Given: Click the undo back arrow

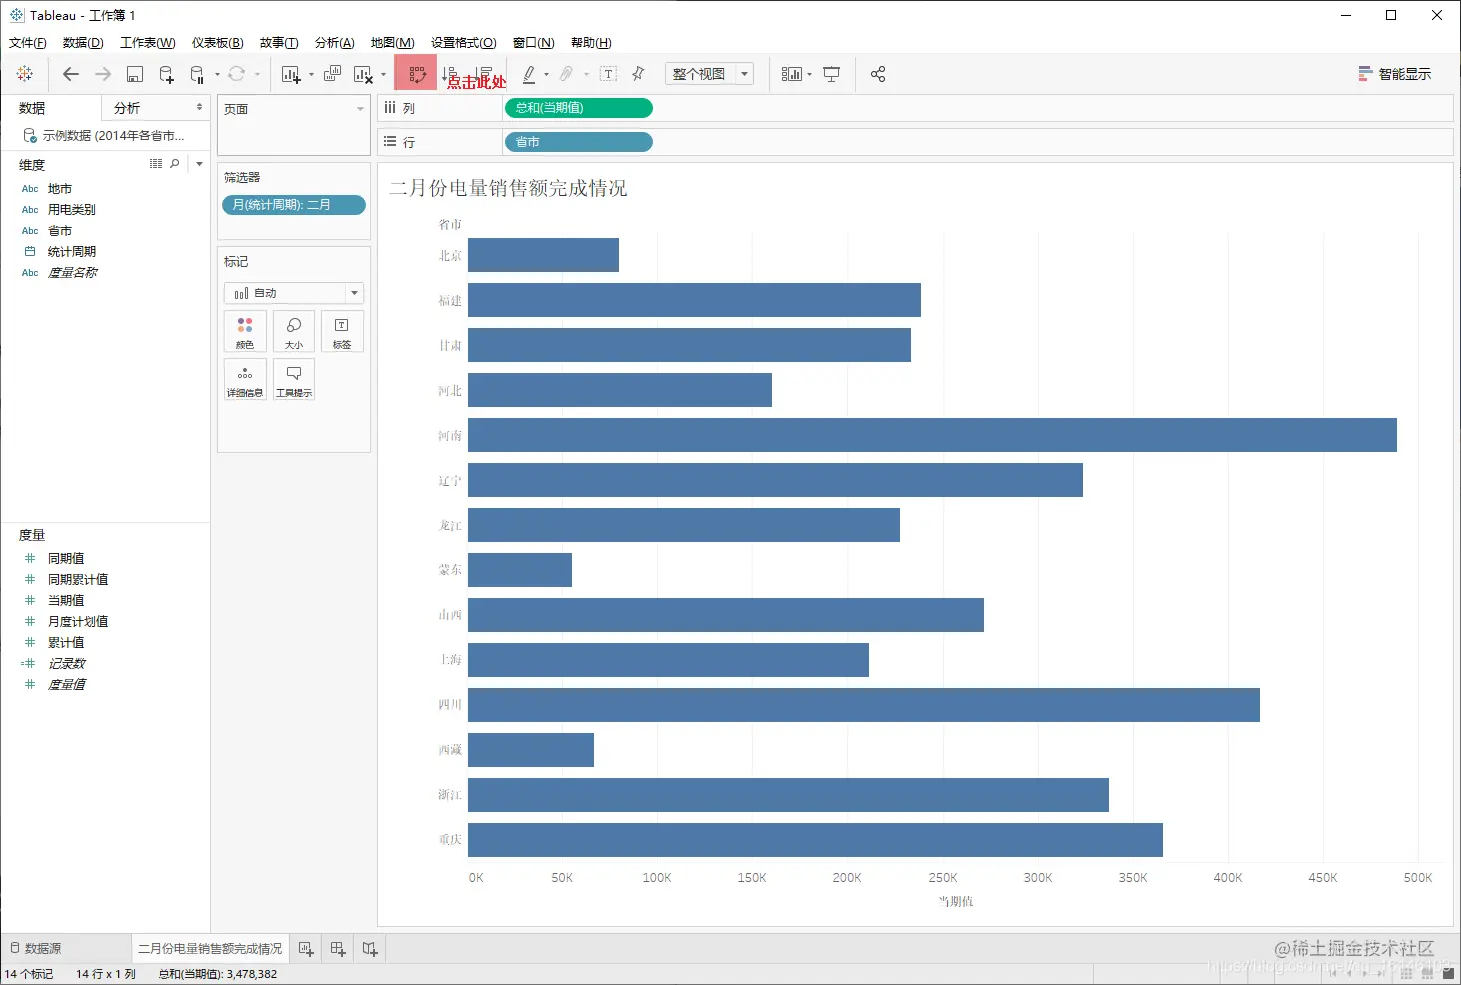Looking at the screenshot, I should 70,74.
